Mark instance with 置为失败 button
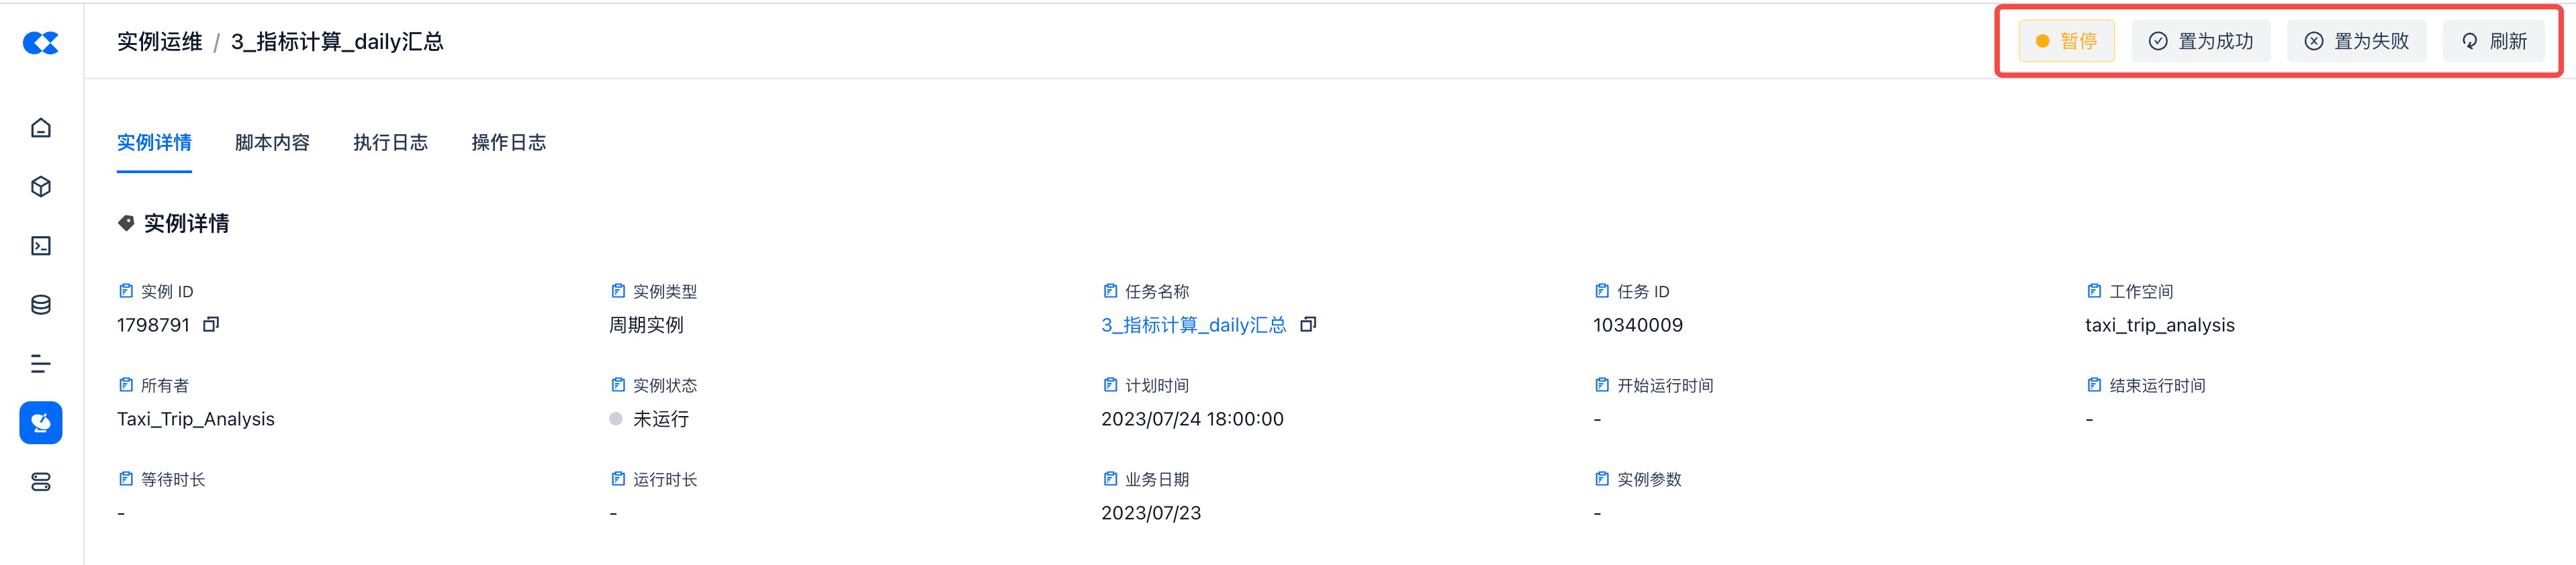The width and height of the screenshot is (2576, 565). 2356,41
